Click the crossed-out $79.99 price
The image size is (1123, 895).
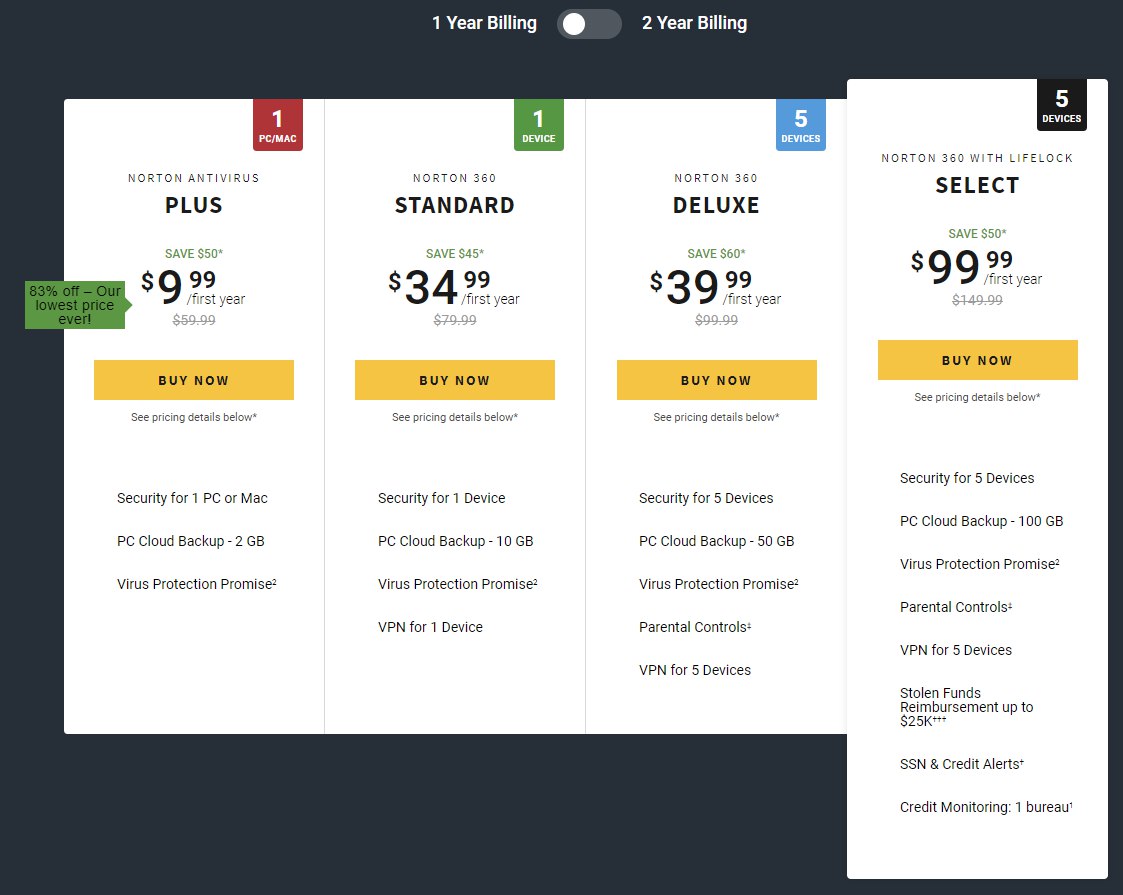click(x=455, y=320)
